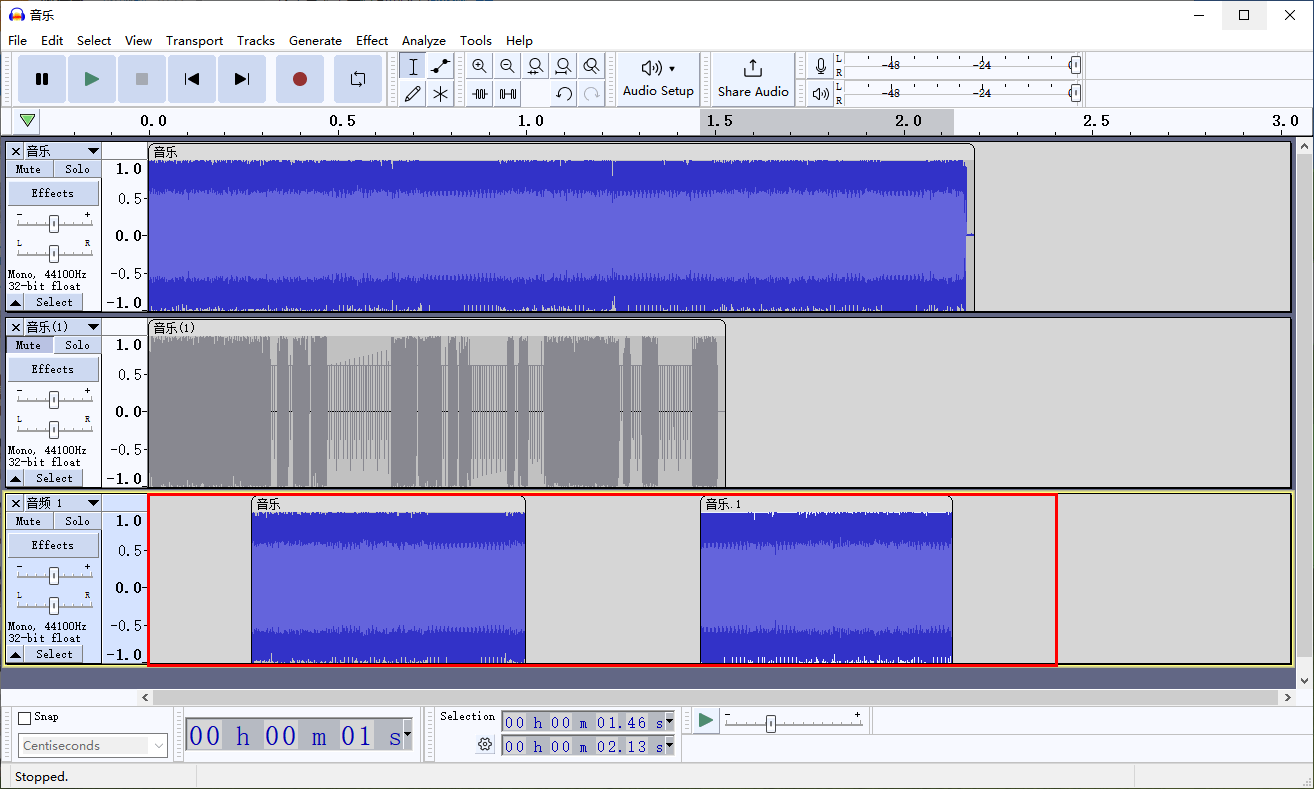This screenshot has height=789, width=1314.
Task: Collapse the 音频 1 track panel arrow
Action: click(16, 654)
